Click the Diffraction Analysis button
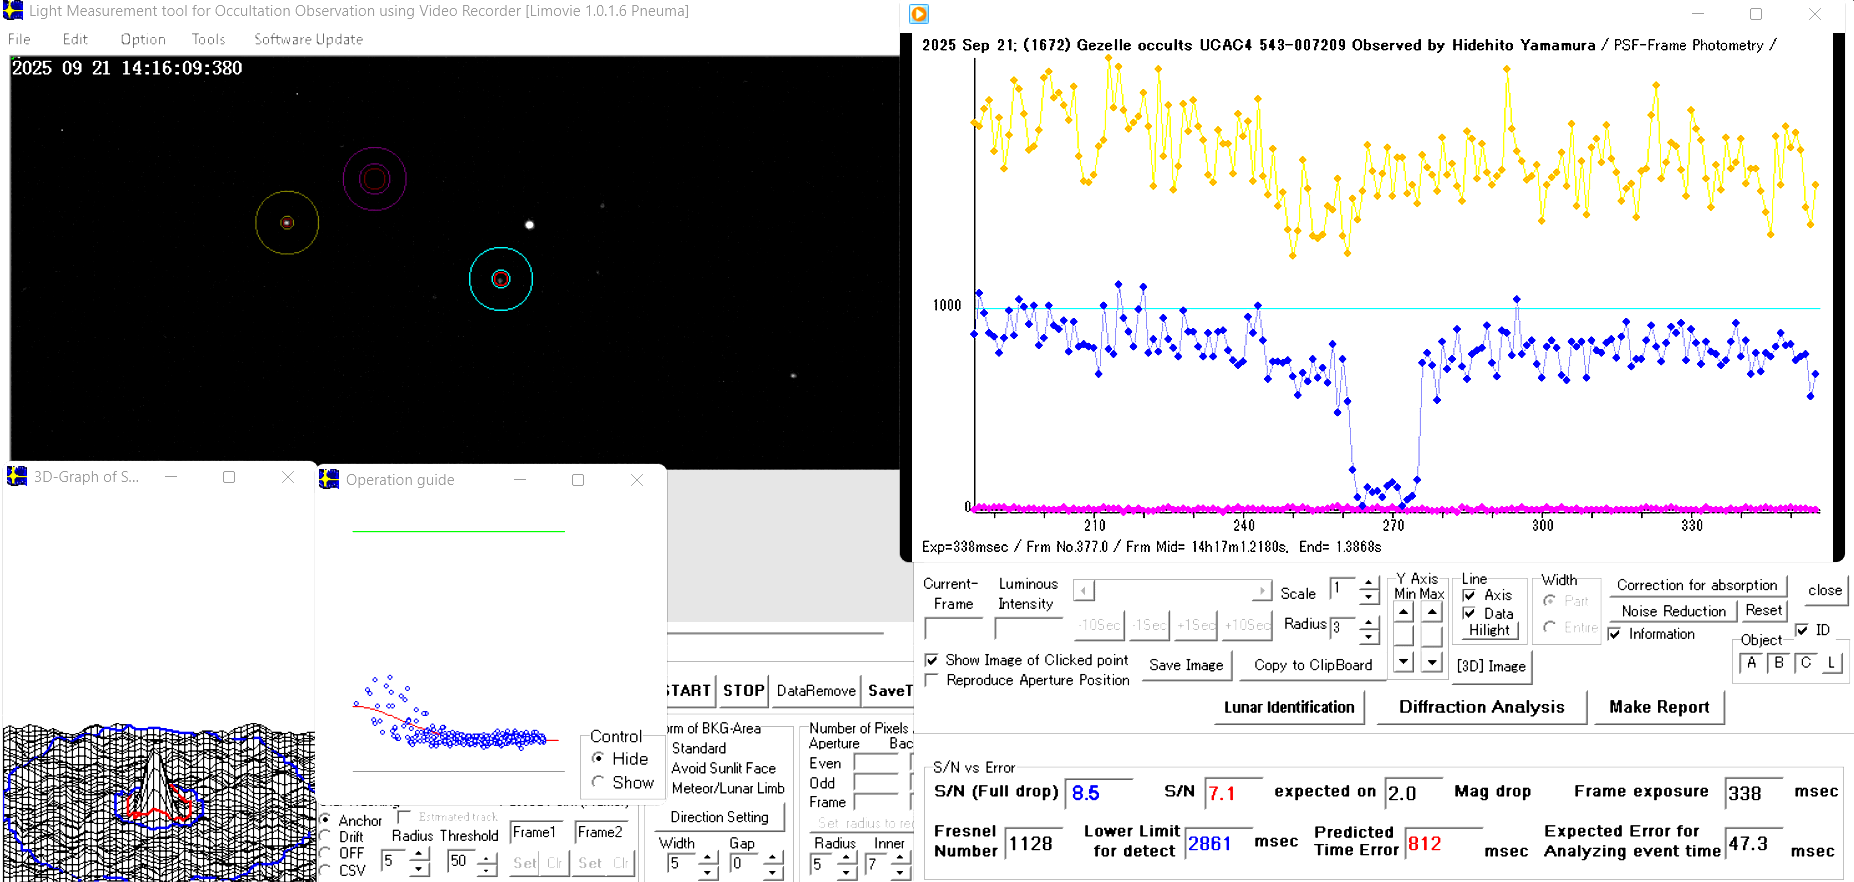Screen dimensions: 1854x882 [x=1481, y=707]
